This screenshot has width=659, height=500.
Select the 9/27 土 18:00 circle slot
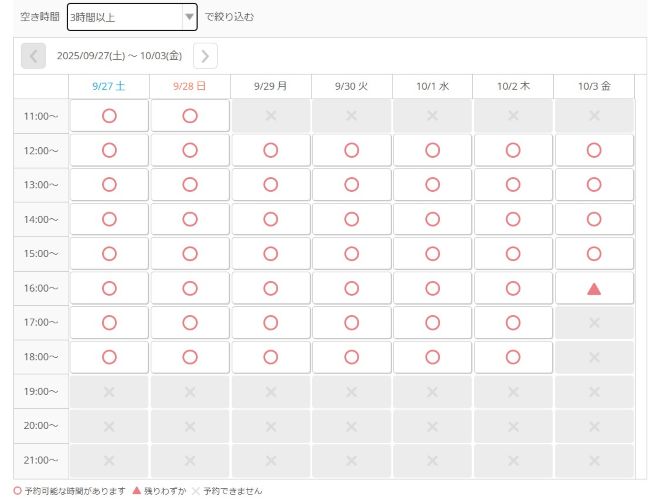coord(109,357)
